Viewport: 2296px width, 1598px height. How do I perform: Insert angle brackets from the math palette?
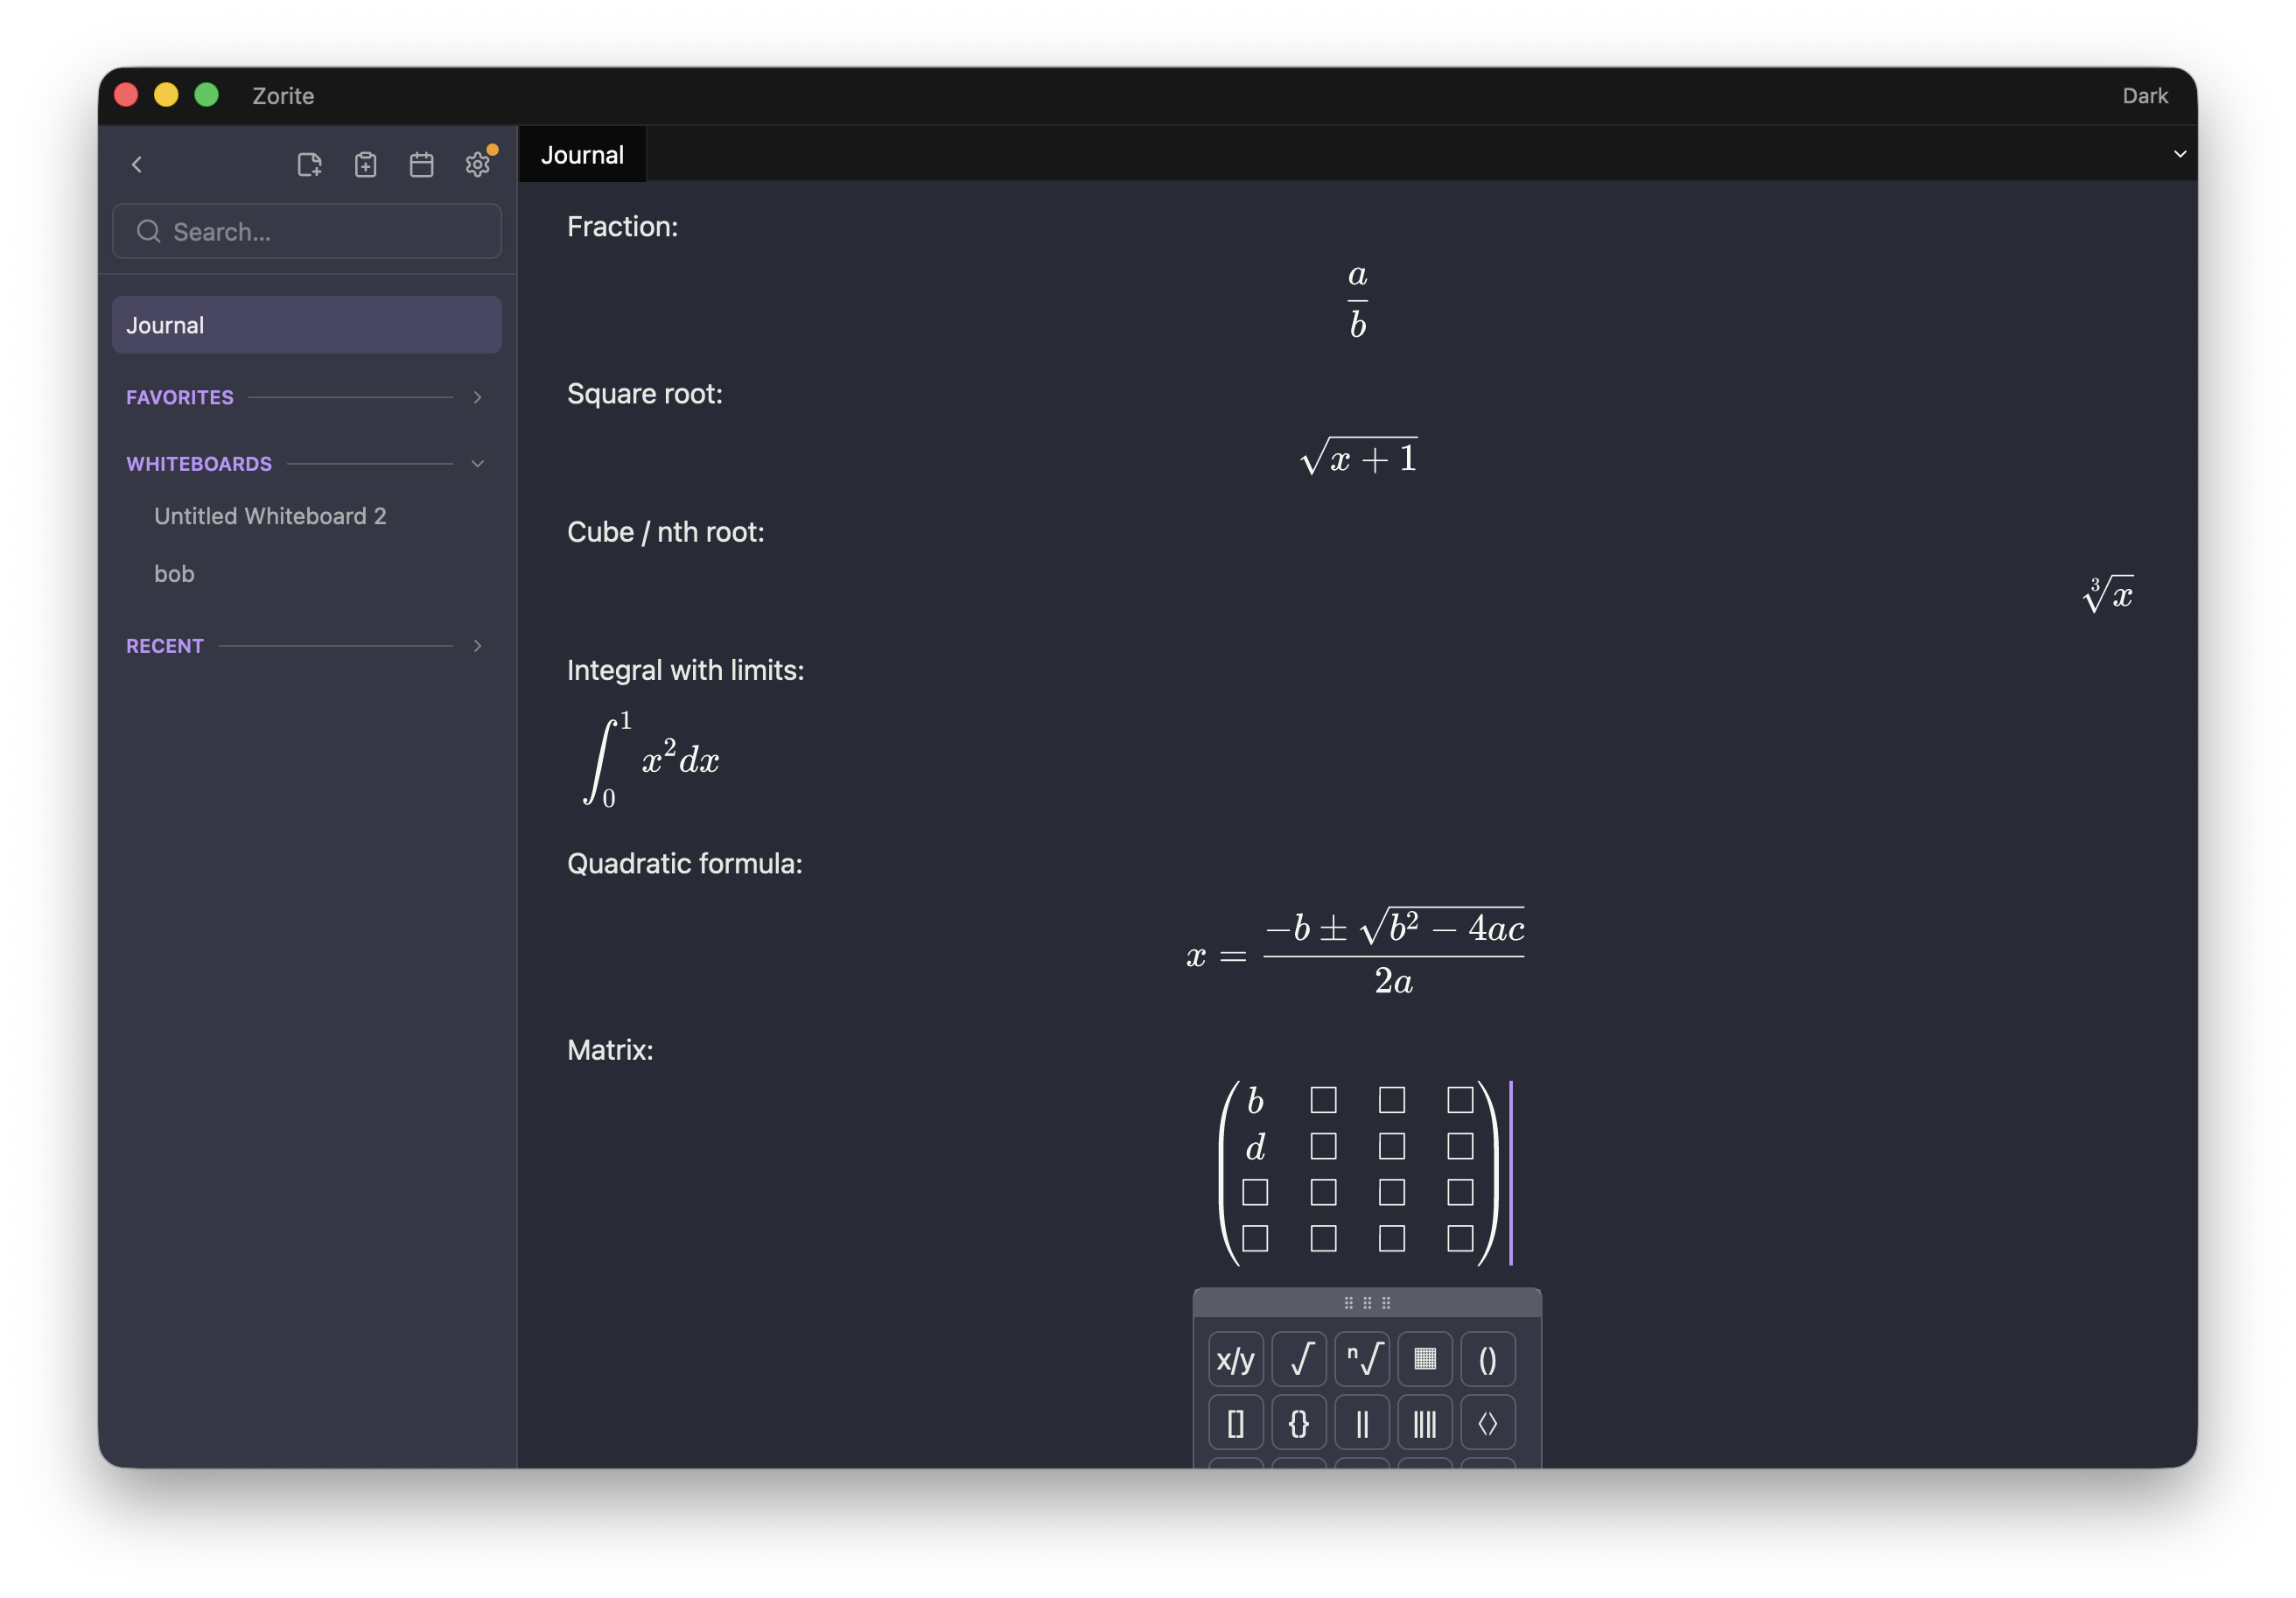[1488, 1423]
